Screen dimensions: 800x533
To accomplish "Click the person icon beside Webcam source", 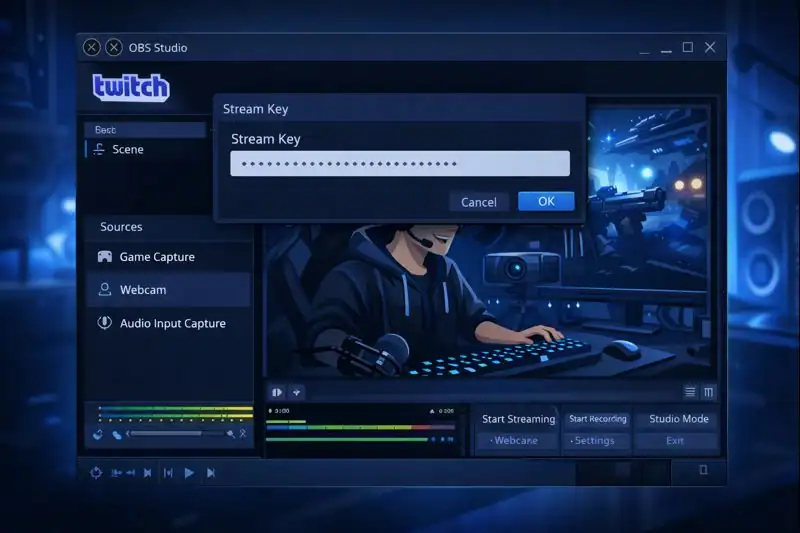I will tap(105, 290).
